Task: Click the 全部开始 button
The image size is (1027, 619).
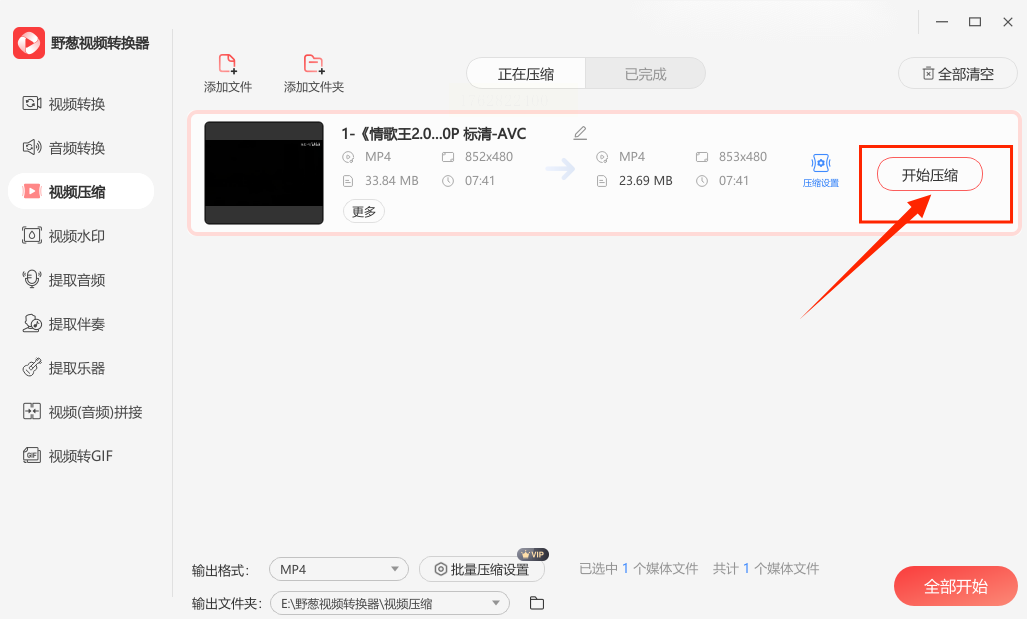Action: click(x=956, y=586)
